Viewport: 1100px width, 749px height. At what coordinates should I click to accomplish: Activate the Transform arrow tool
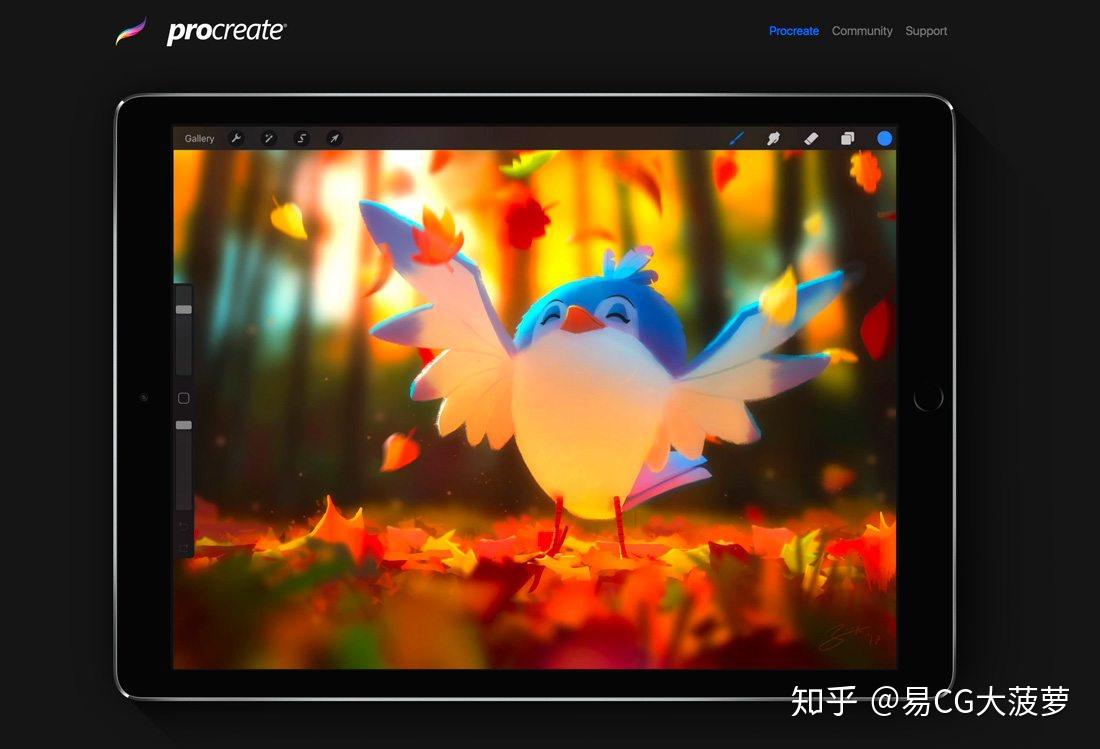[x=335, y=138]
